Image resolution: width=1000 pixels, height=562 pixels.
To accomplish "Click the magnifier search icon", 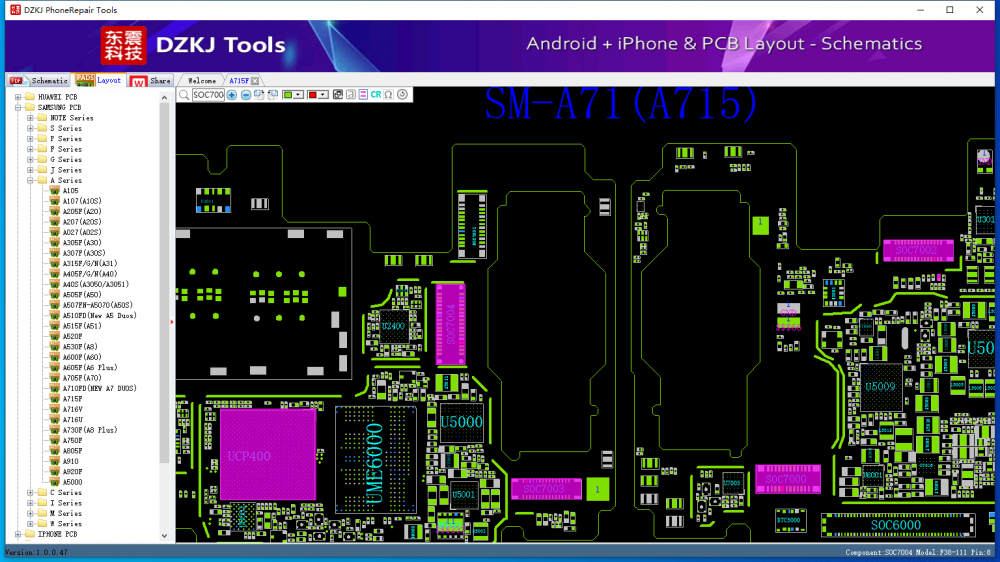I will [184, 95].
